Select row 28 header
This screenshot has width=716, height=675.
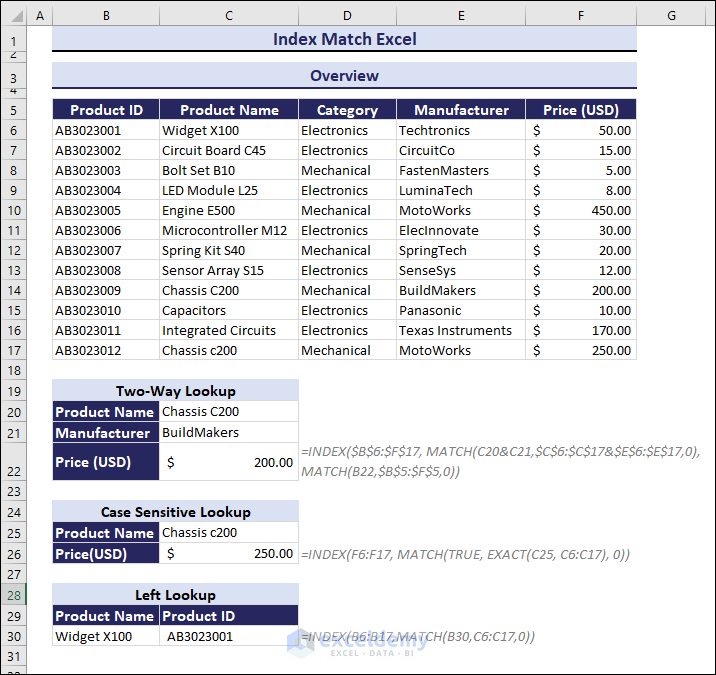[13, 595]
